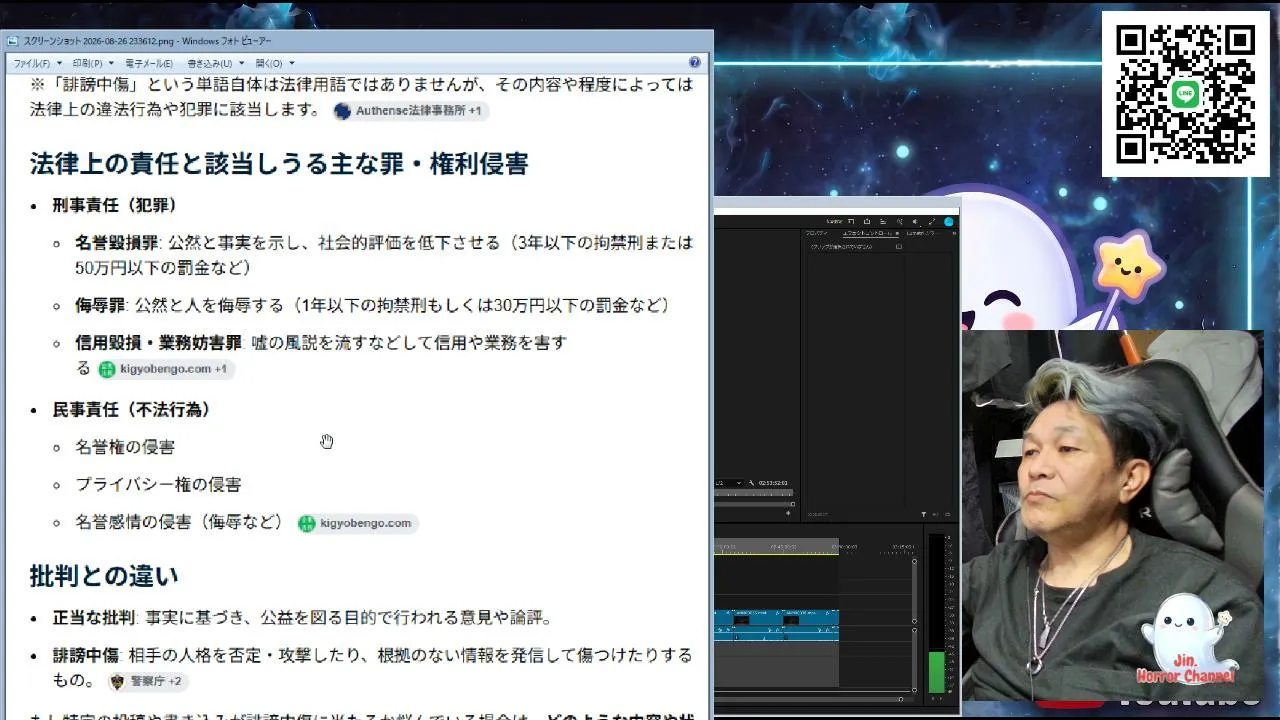
Task: Click the fullscreen expand icon in the editor header
Action: pyautogui.click(x=932, y=221)
